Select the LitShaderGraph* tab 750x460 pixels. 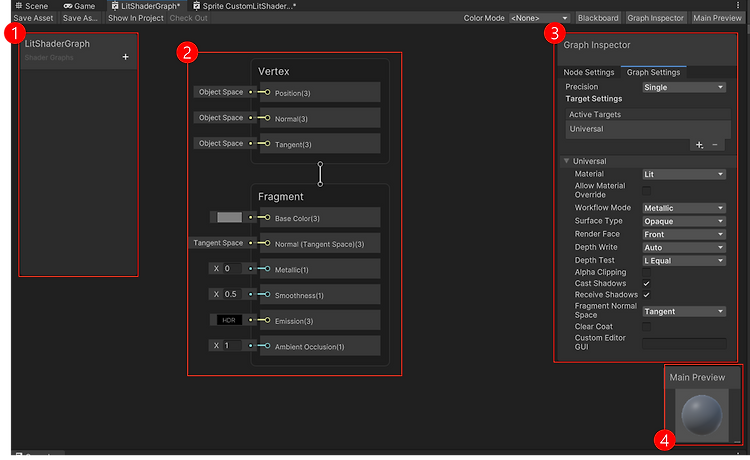146,6
